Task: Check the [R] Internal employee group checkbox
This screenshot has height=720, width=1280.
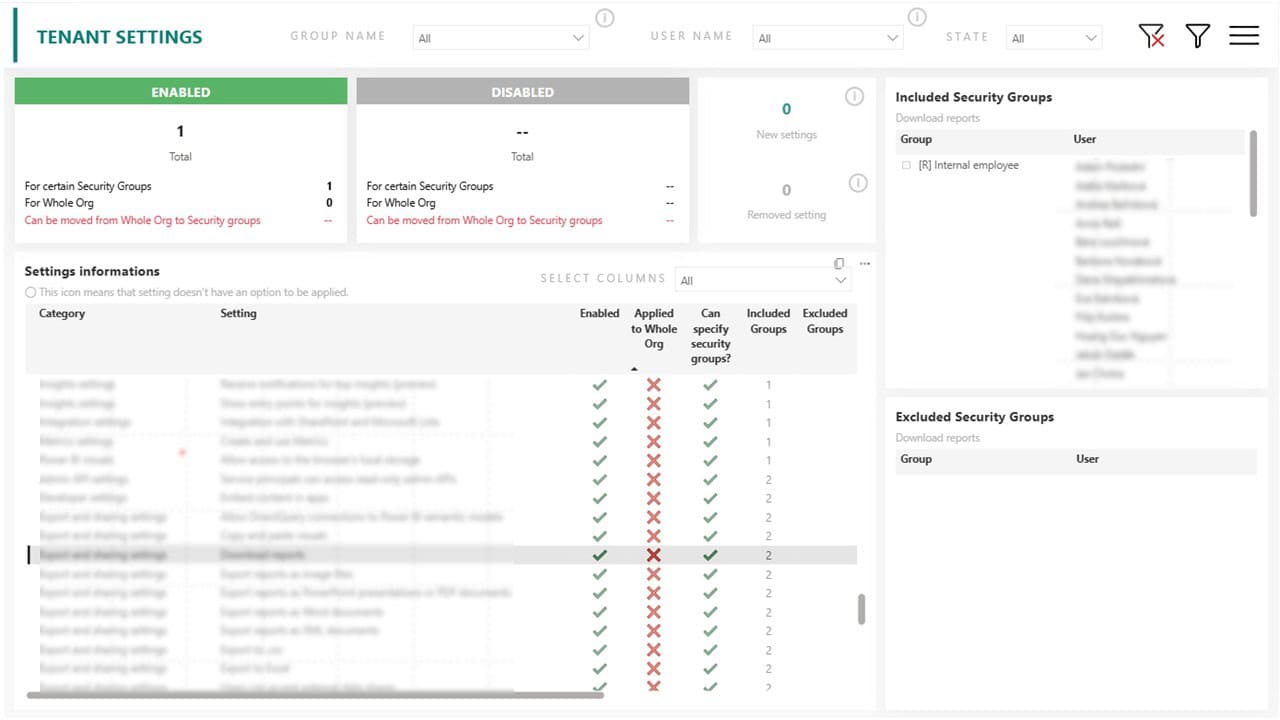Action: pyautogui.click(x=906, y=165)
